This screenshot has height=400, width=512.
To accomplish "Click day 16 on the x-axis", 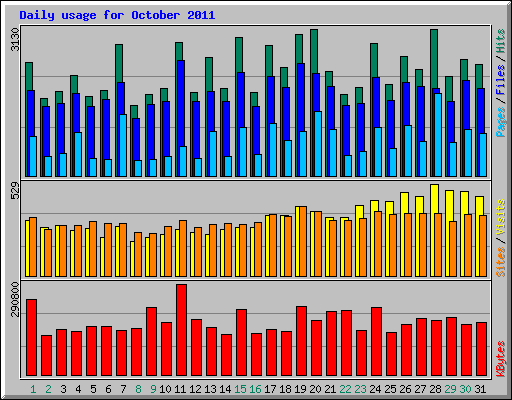I will 255,389.
